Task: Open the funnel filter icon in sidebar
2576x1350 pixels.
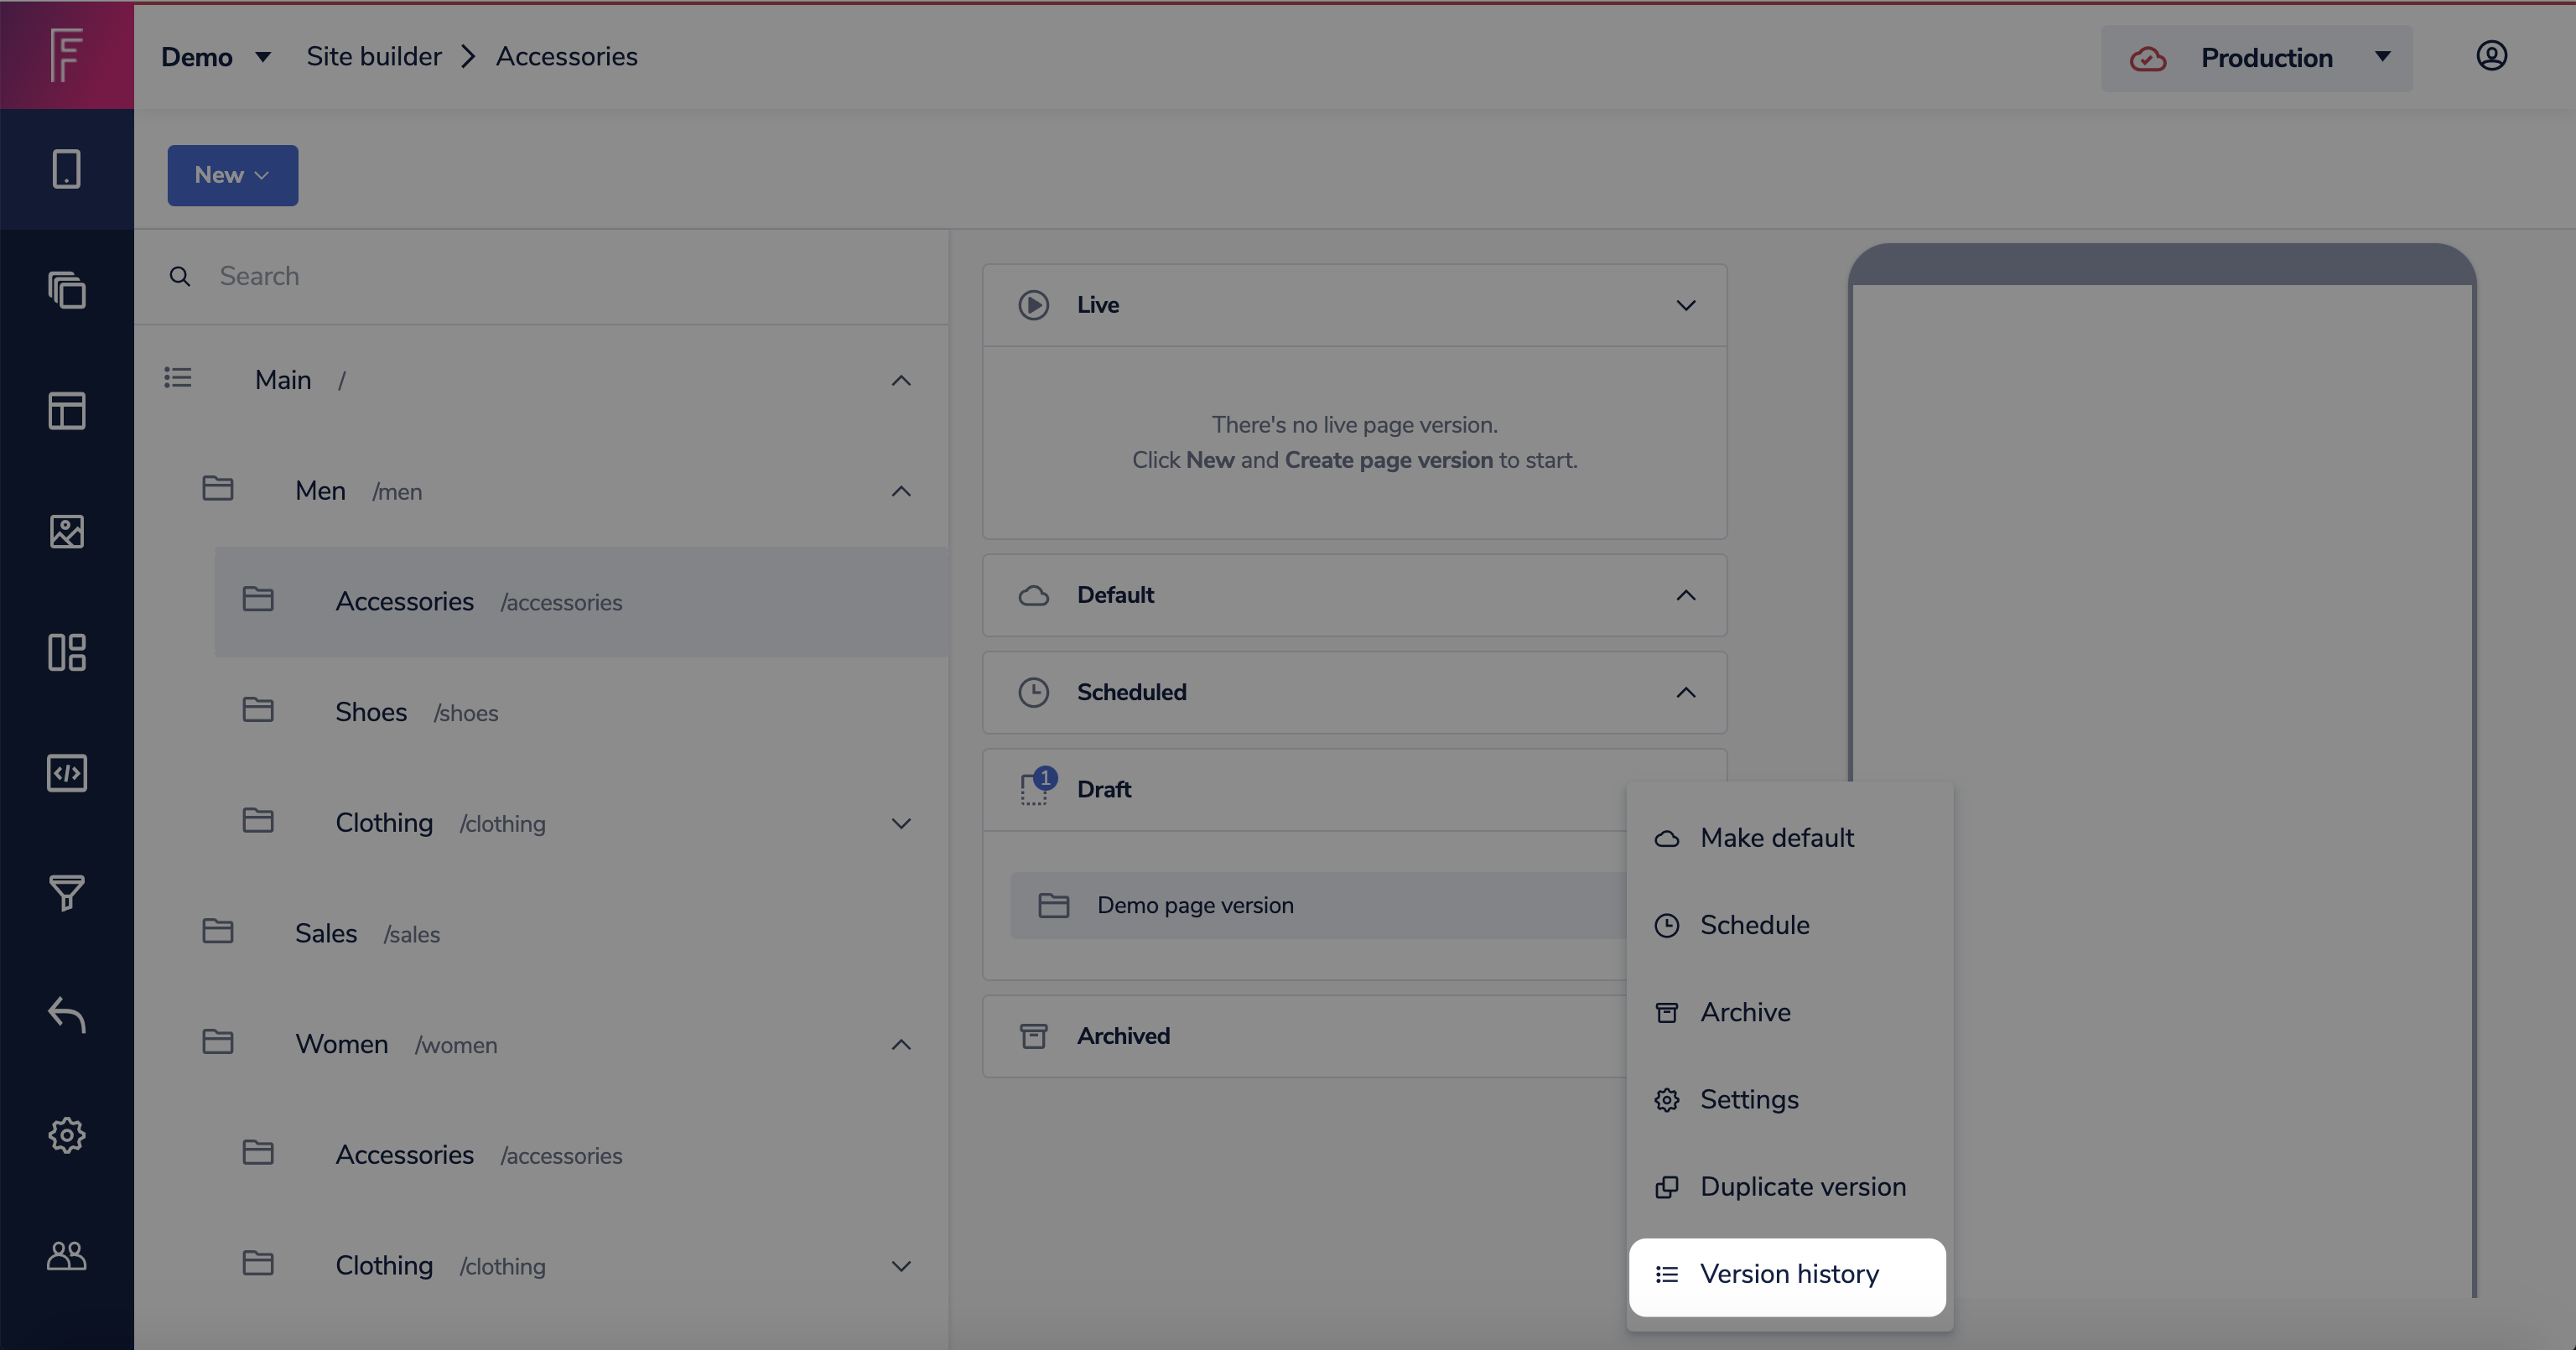Action: (x=67, y=893)
